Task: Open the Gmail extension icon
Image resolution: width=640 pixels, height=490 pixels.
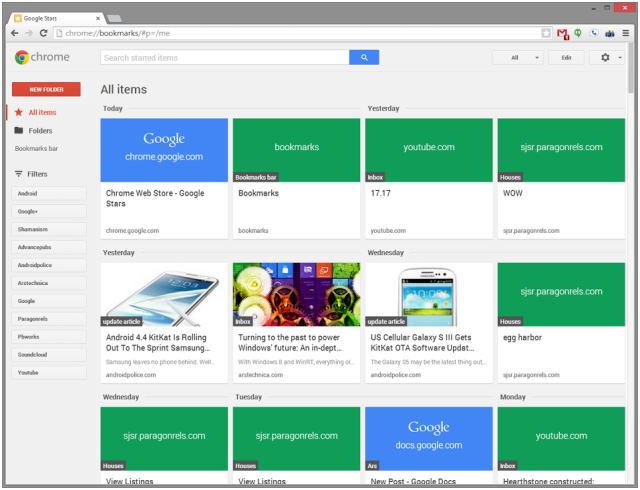Action: (x=563, y=34)
